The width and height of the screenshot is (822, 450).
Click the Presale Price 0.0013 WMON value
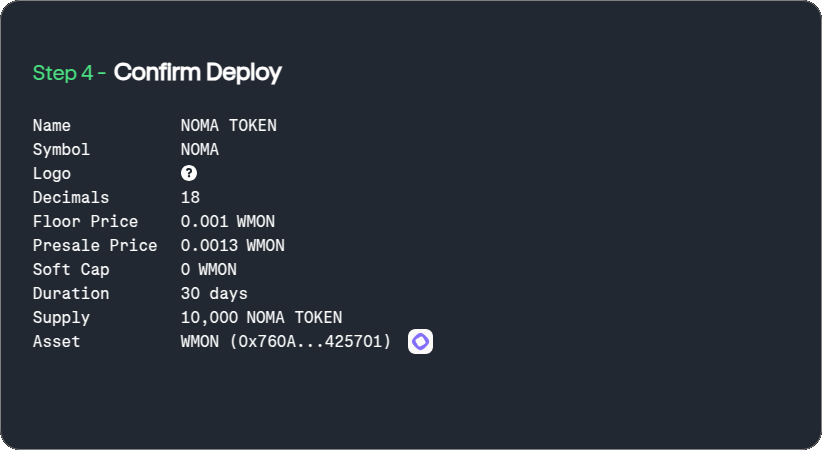coord(233,245)
